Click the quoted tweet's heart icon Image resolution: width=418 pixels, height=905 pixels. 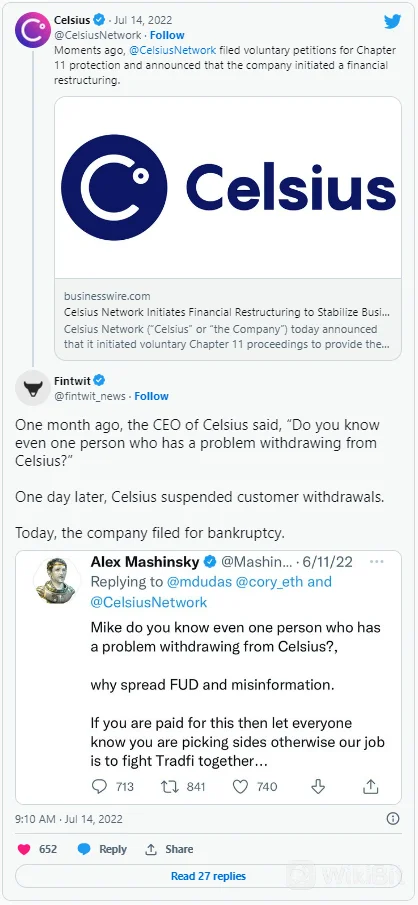tap(240, 786)
